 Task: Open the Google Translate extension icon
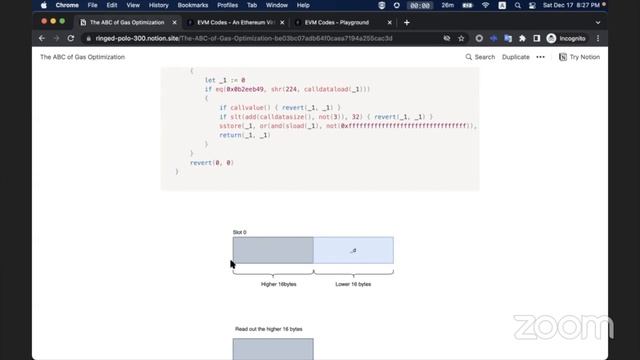[x=508, y=38]
